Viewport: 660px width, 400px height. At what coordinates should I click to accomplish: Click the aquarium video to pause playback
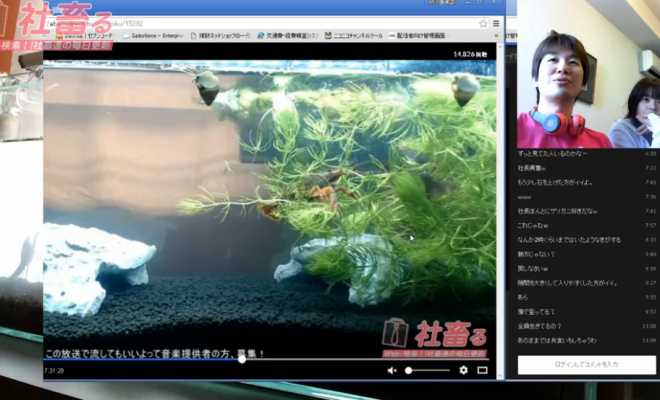[270, 200]
